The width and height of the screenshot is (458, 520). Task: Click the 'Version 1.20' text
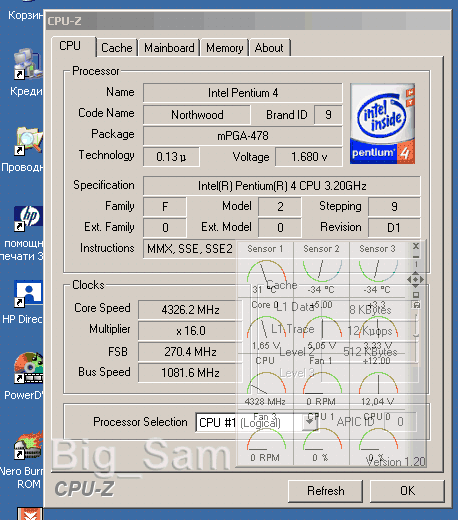point(395,462)
